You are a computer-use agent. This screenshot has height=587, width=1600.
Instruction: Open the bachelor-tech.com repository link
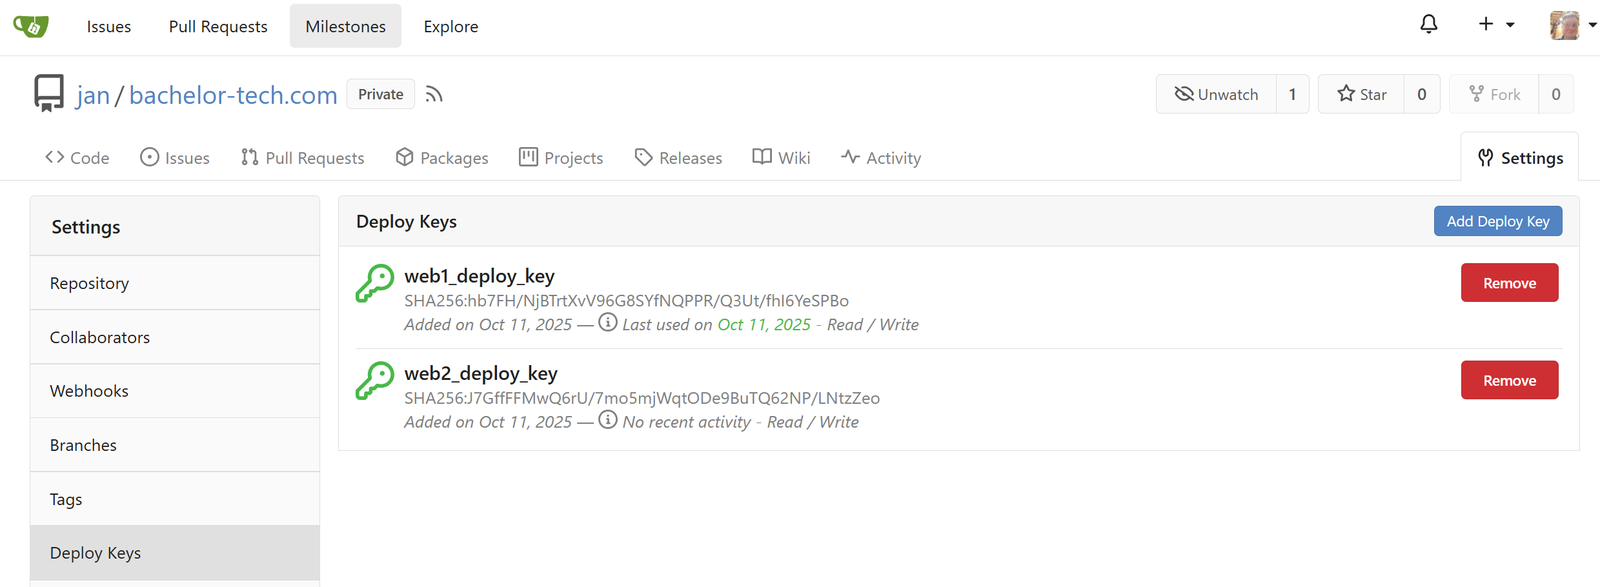click(233, 95)
